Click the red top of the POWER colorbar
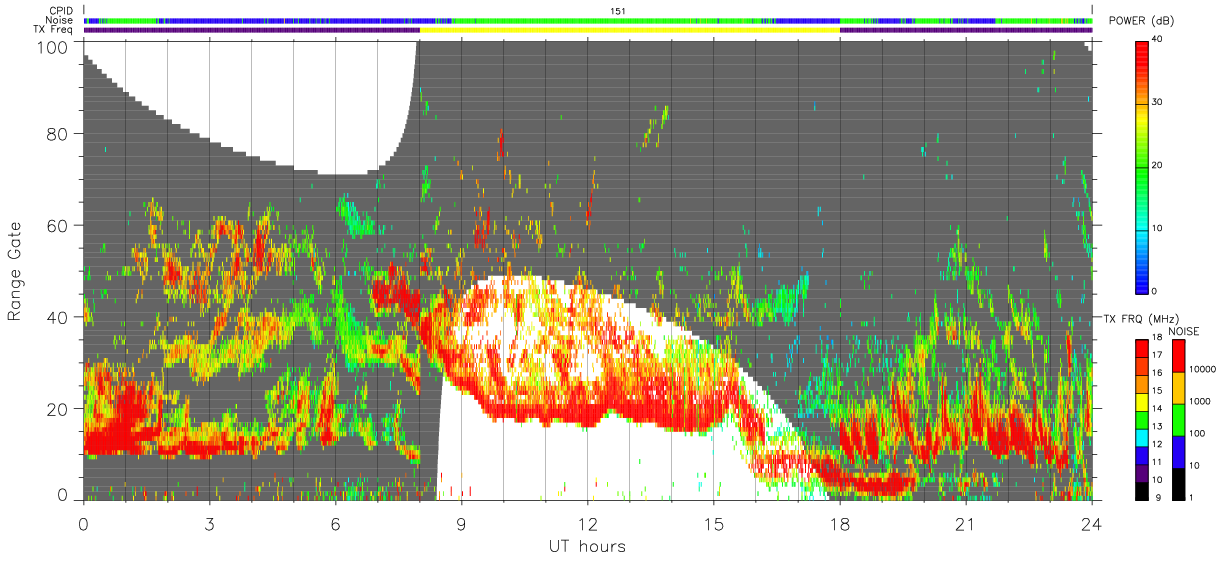 1142,50
